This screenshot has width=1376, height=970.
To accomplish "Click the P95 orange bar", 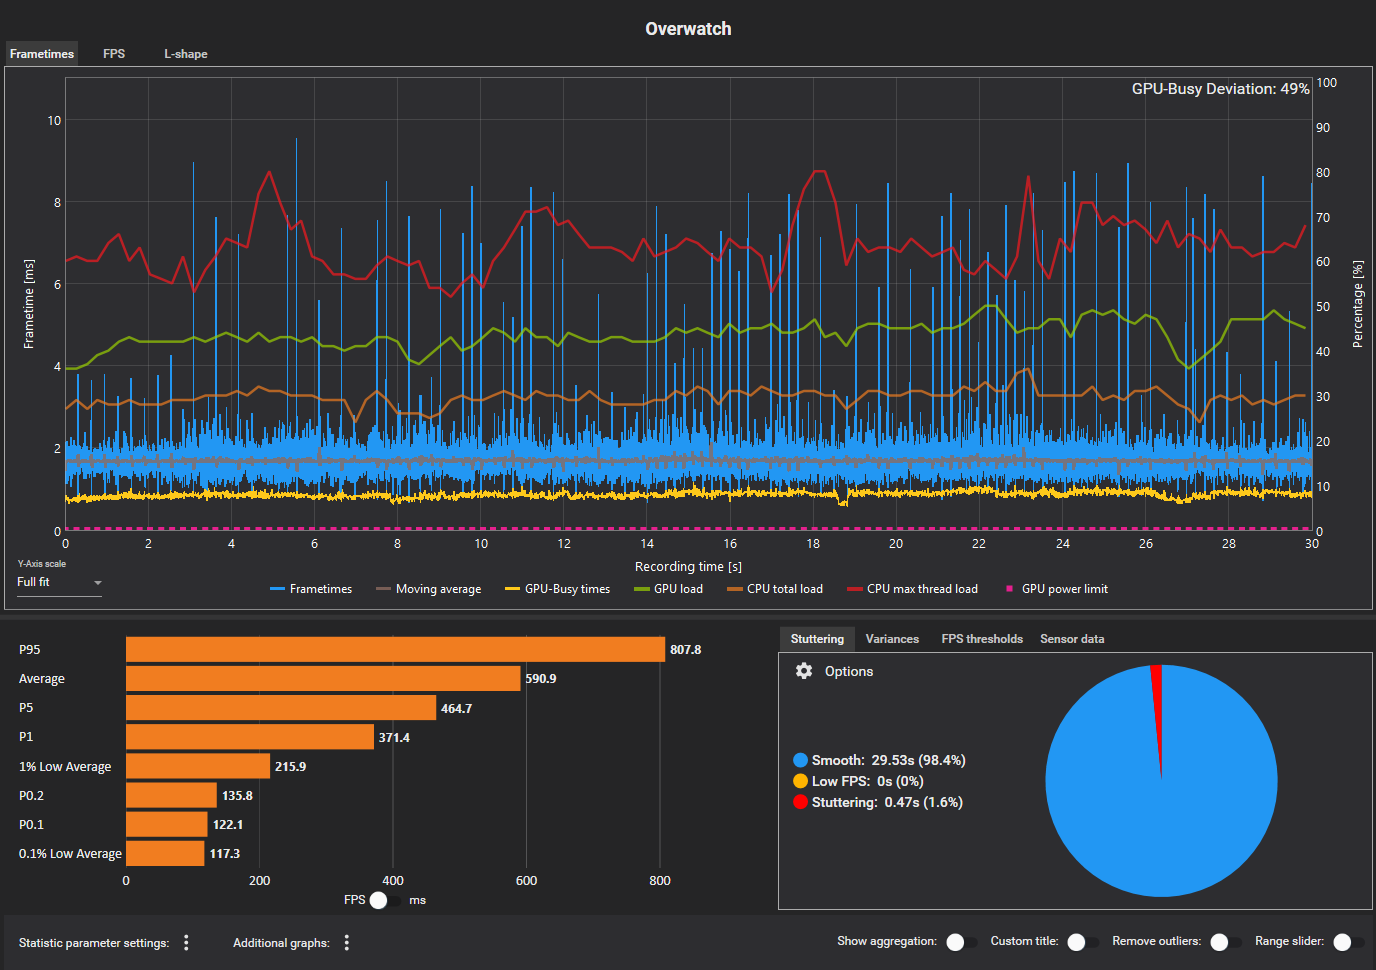I will point(395,650).
